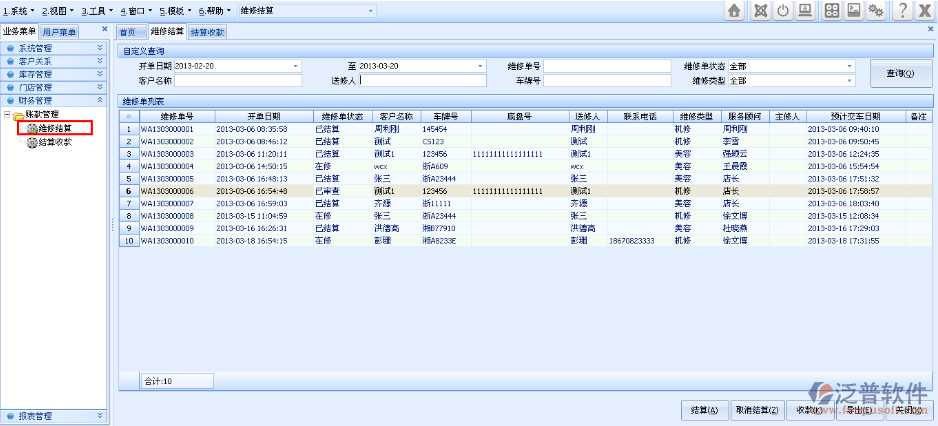
Task: Collapse the 账款管理 tree folder
Action: (7, 115)
